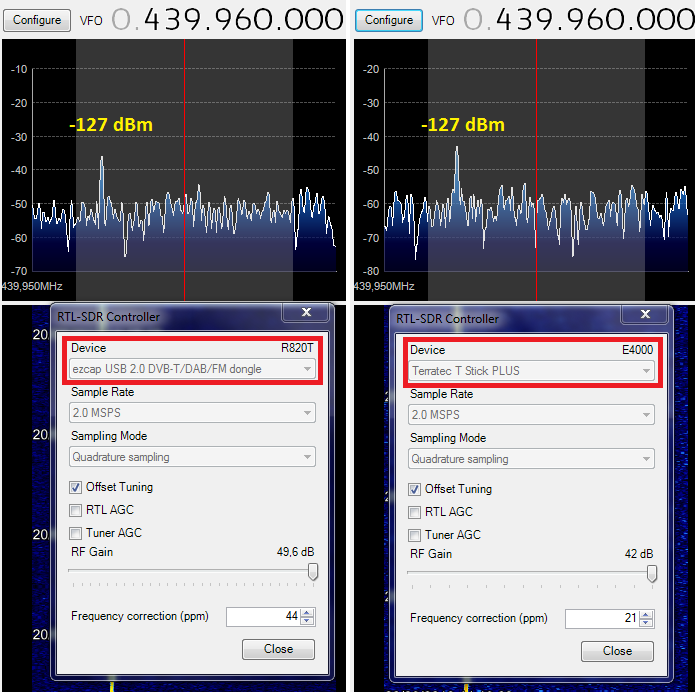Click RF Gain slider thumb at 42 dB

click(652, 573)
